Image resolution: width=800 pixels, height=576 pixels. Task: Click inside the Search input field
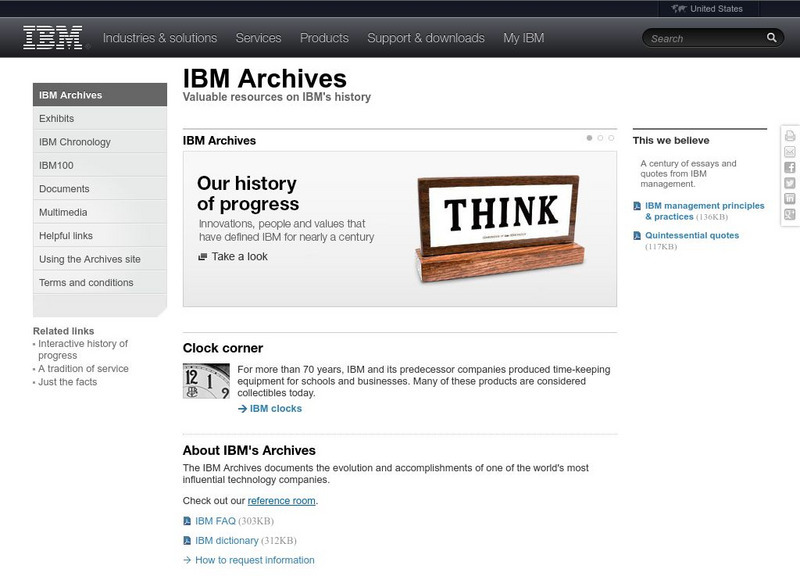(706, 38)
